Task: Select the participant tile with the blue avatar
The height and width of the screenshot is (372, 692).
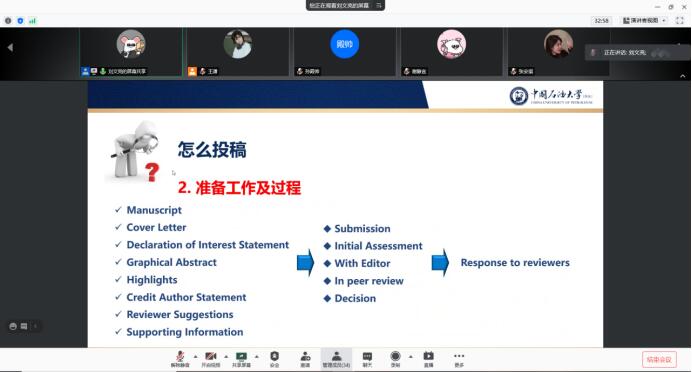Action: pos(344,52)
